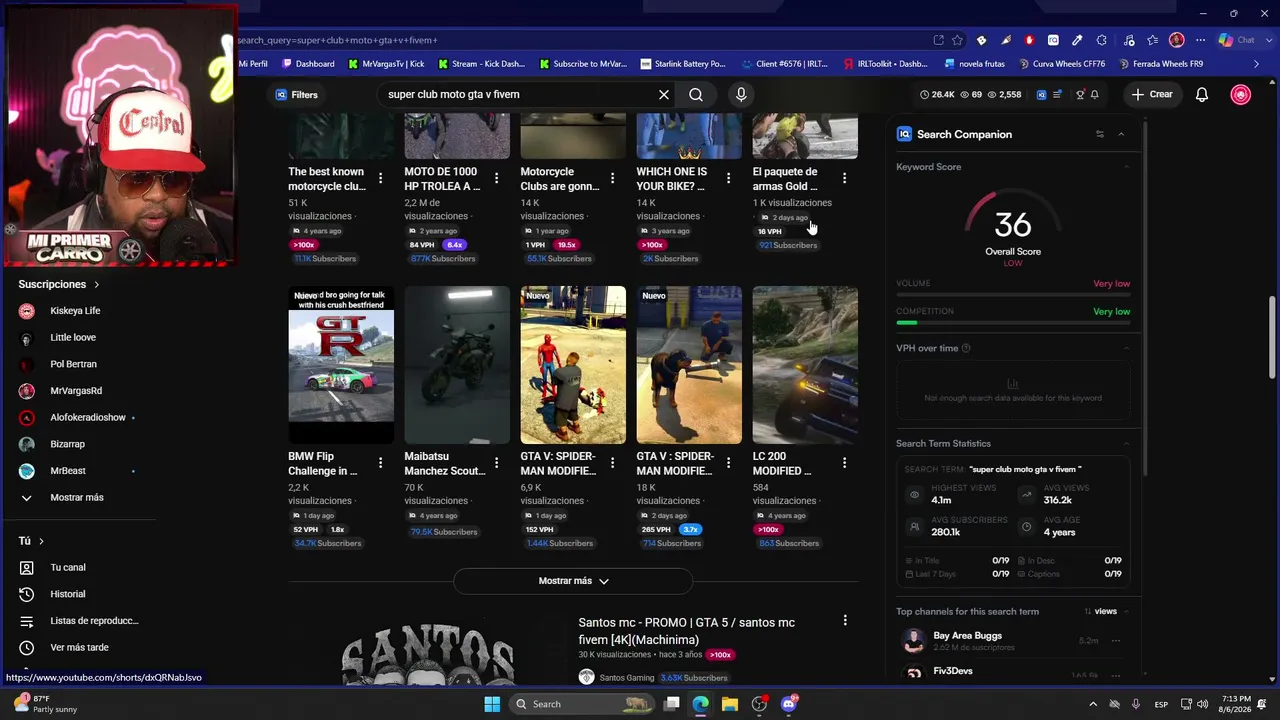The image size is (1280, 720).
Task: Expand the Suscripciones section
Action: click(59, 284)
